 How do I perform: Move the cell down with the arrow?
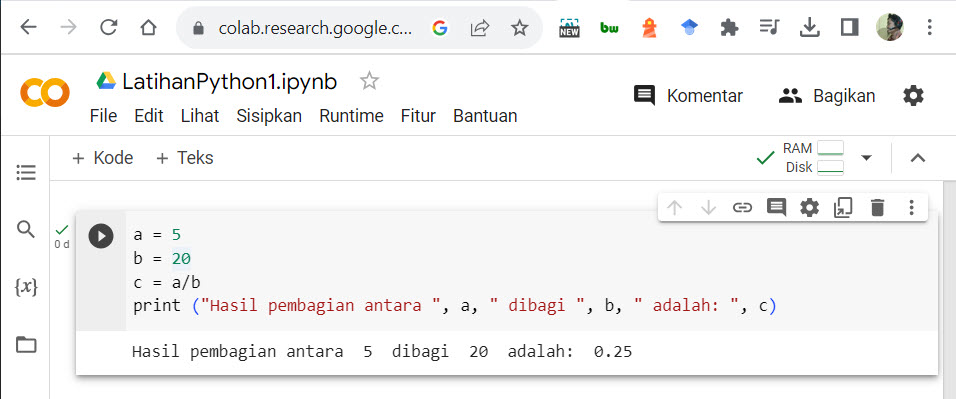point(708,208)
